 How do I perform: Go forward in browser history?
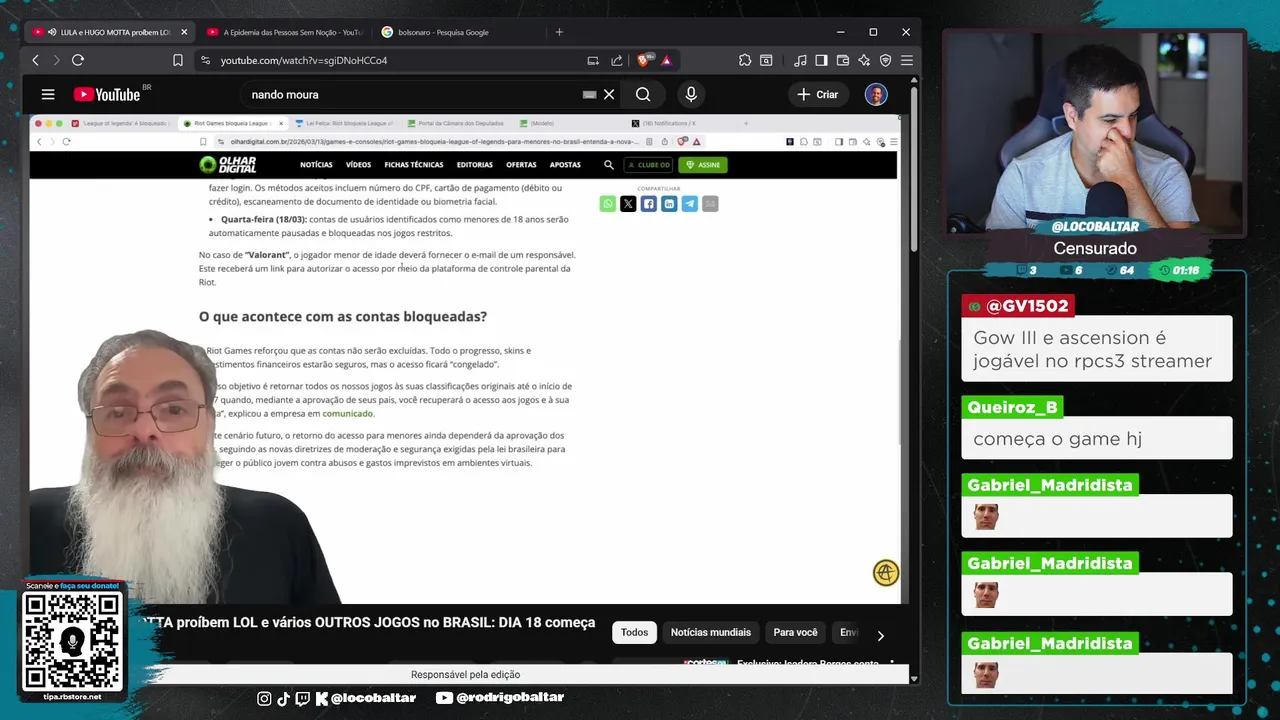click(56, 60)
